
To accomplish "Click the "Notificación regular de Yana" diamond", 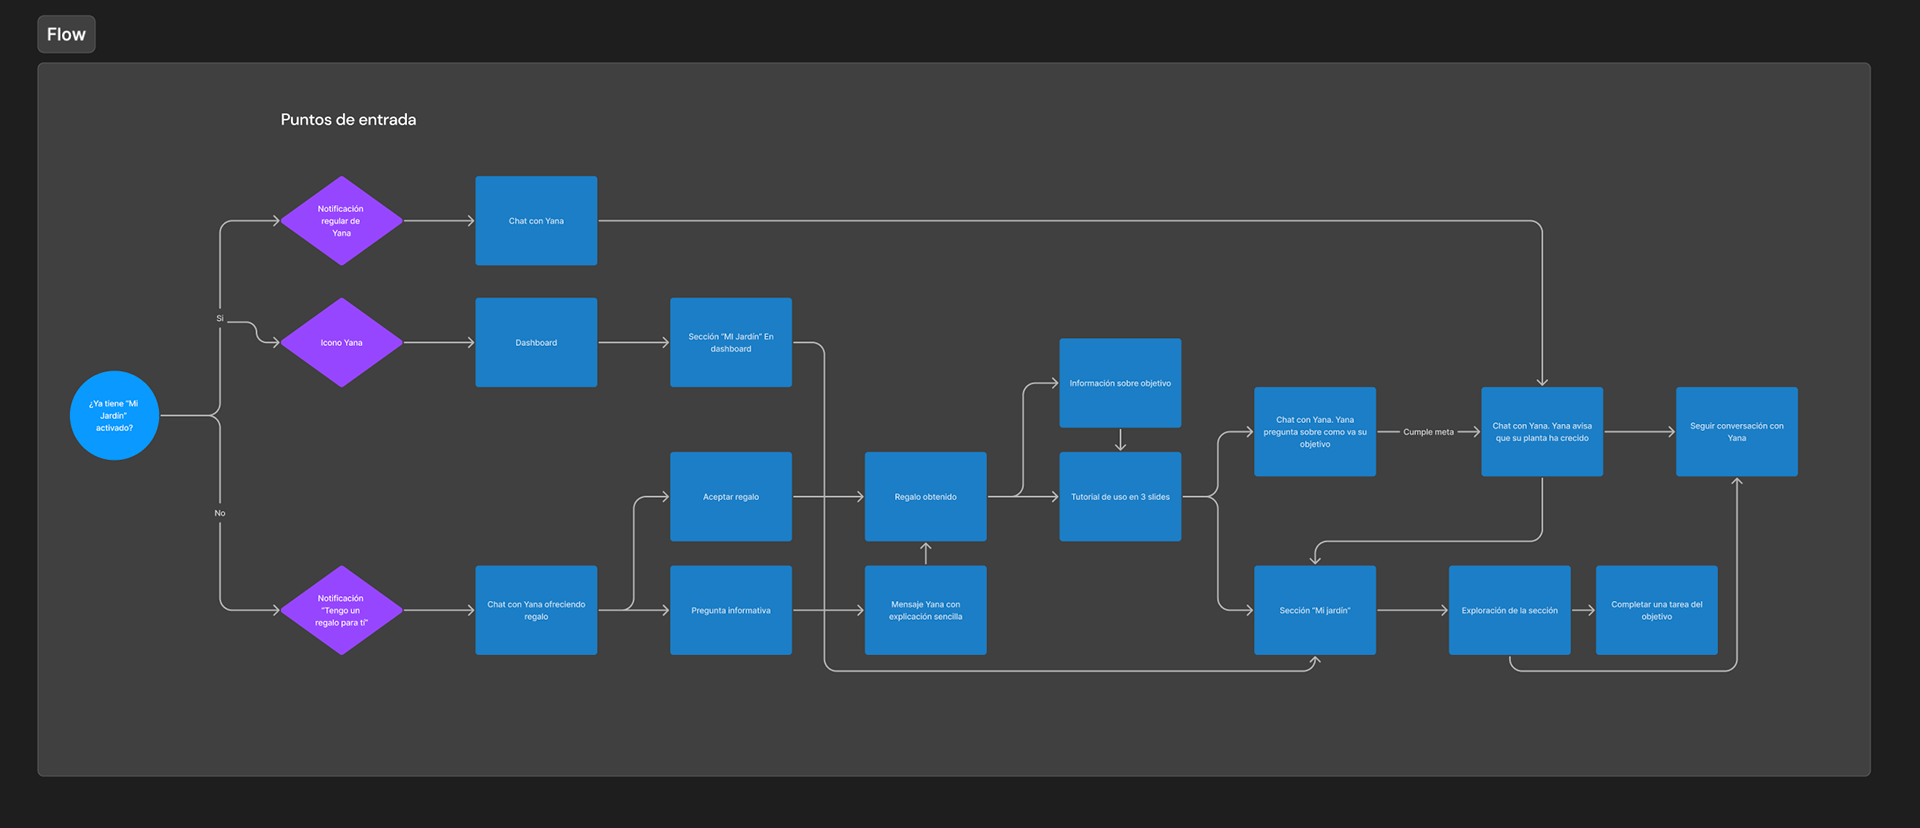I will [341, 221].
